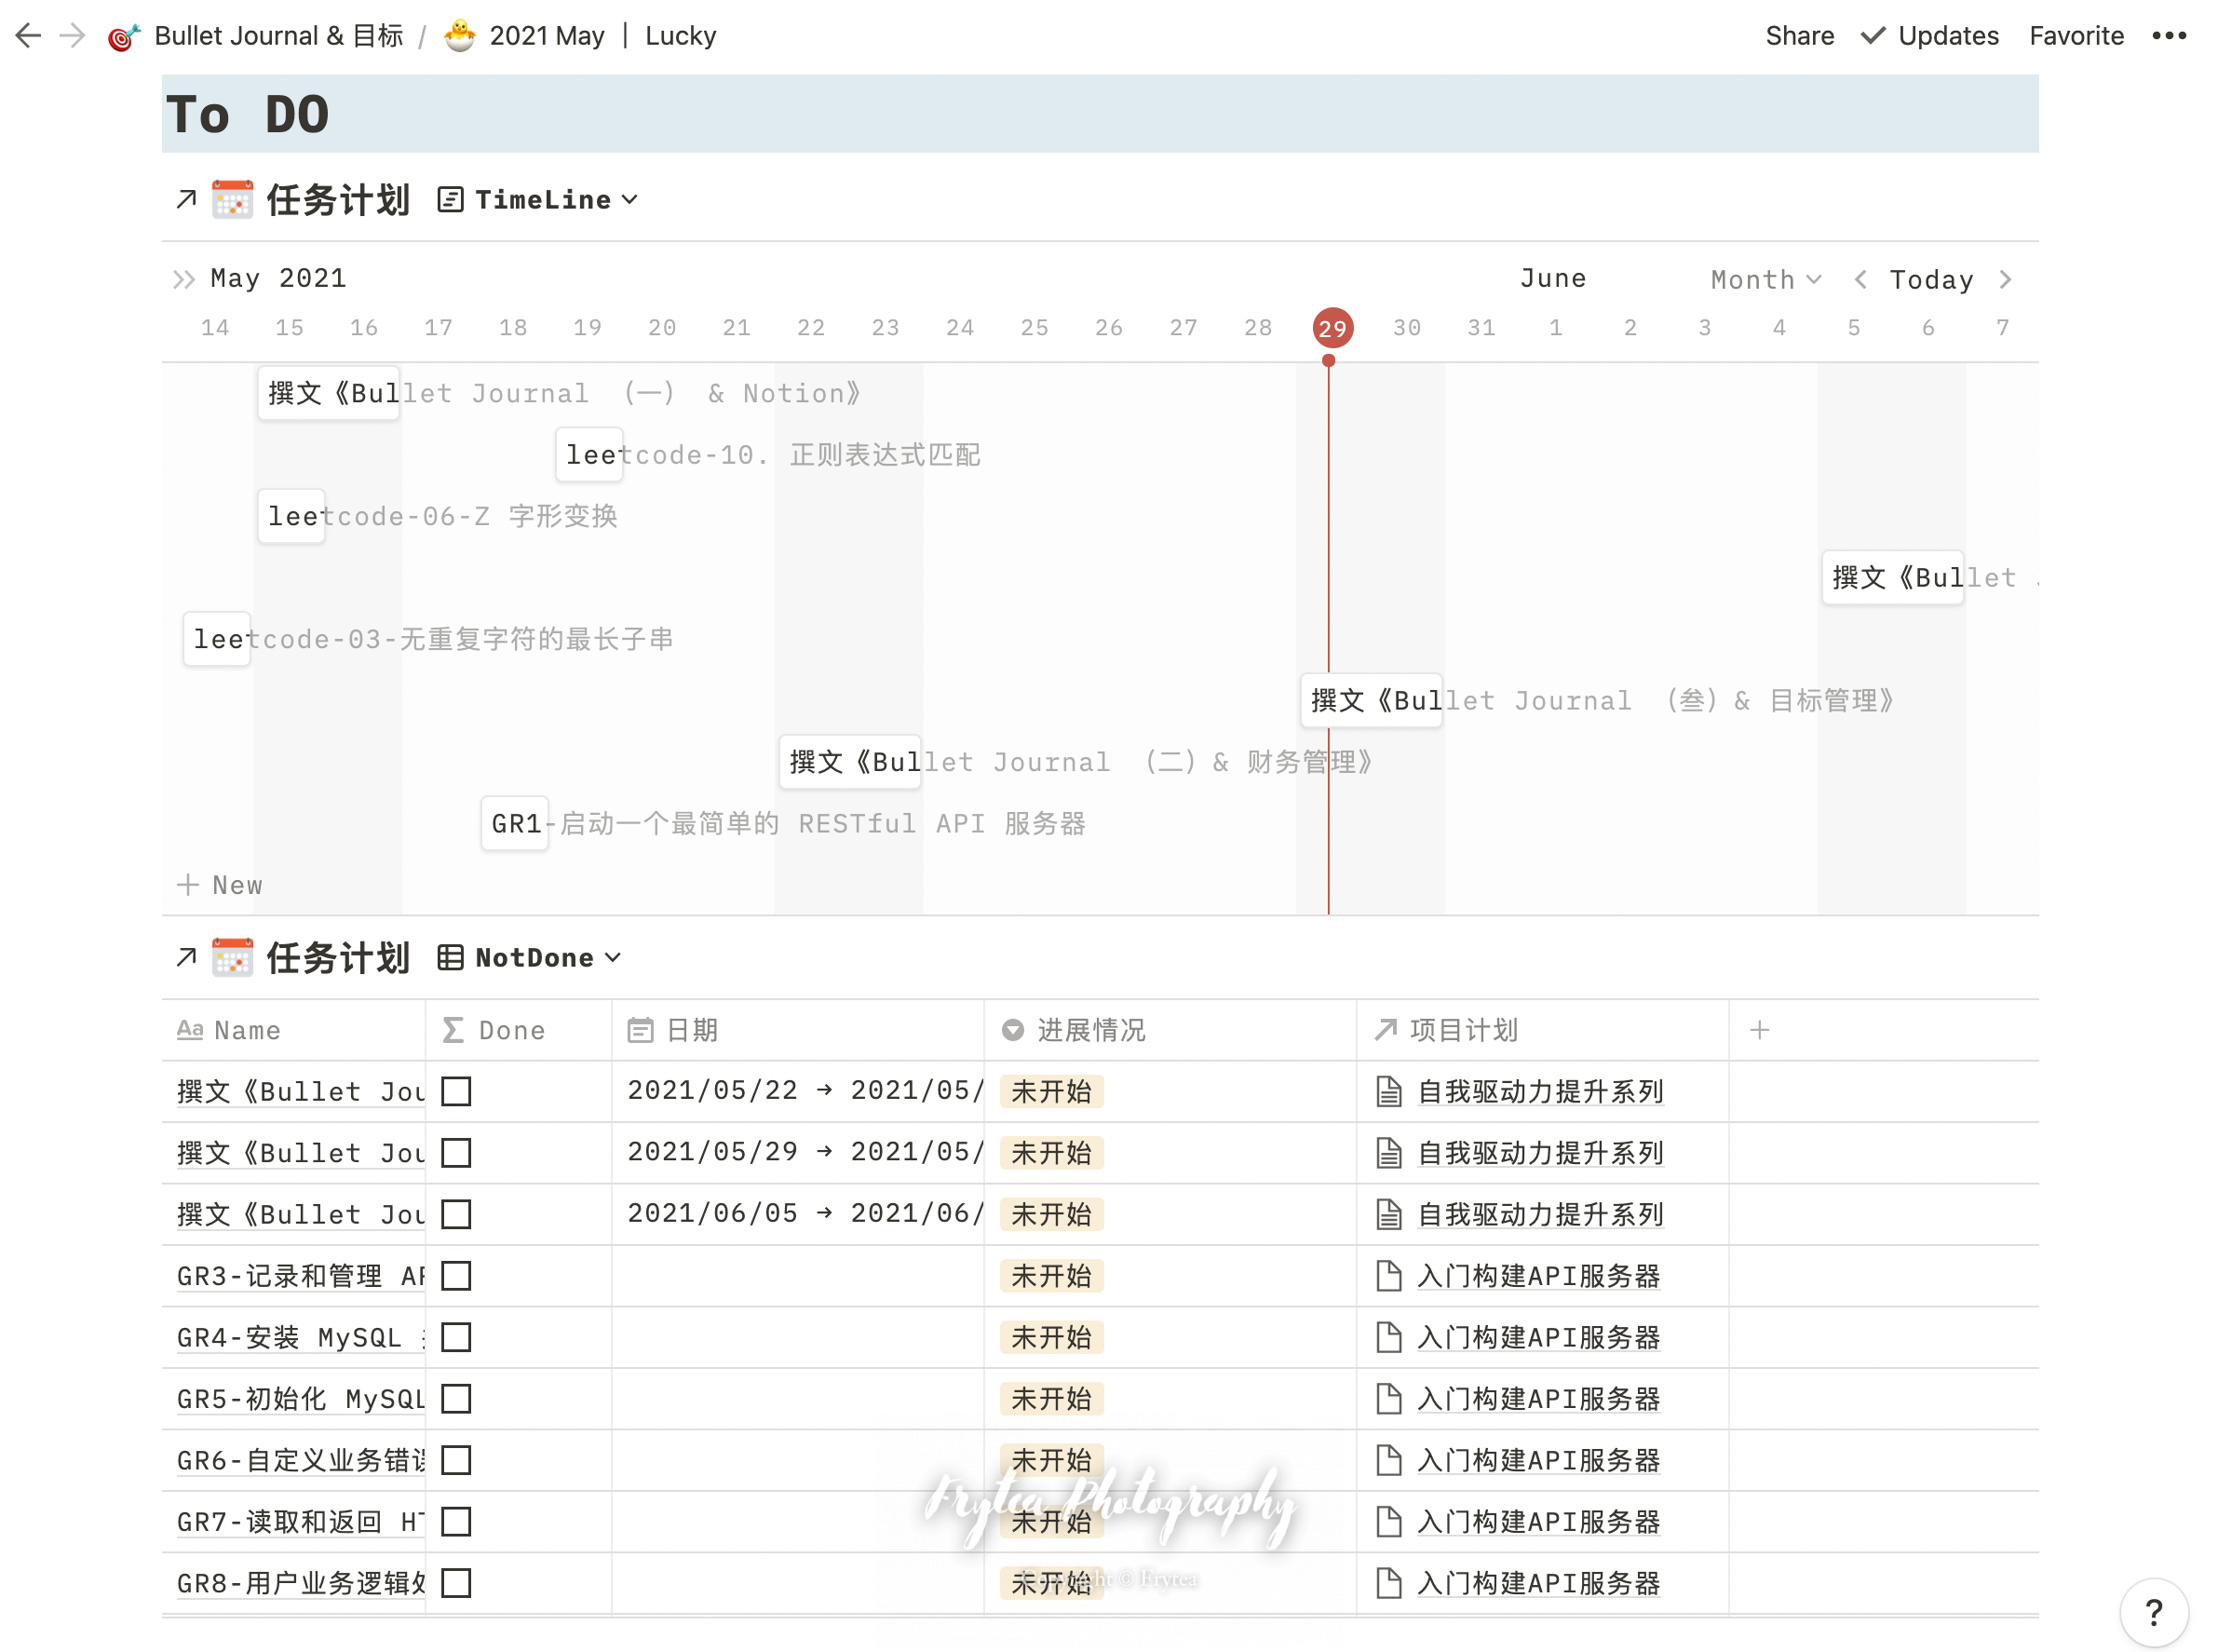This screenshot has width=2218, height=1652.
Task: Click the help question mark button
Action: pyautogui.click(x=2153, y=1610)
